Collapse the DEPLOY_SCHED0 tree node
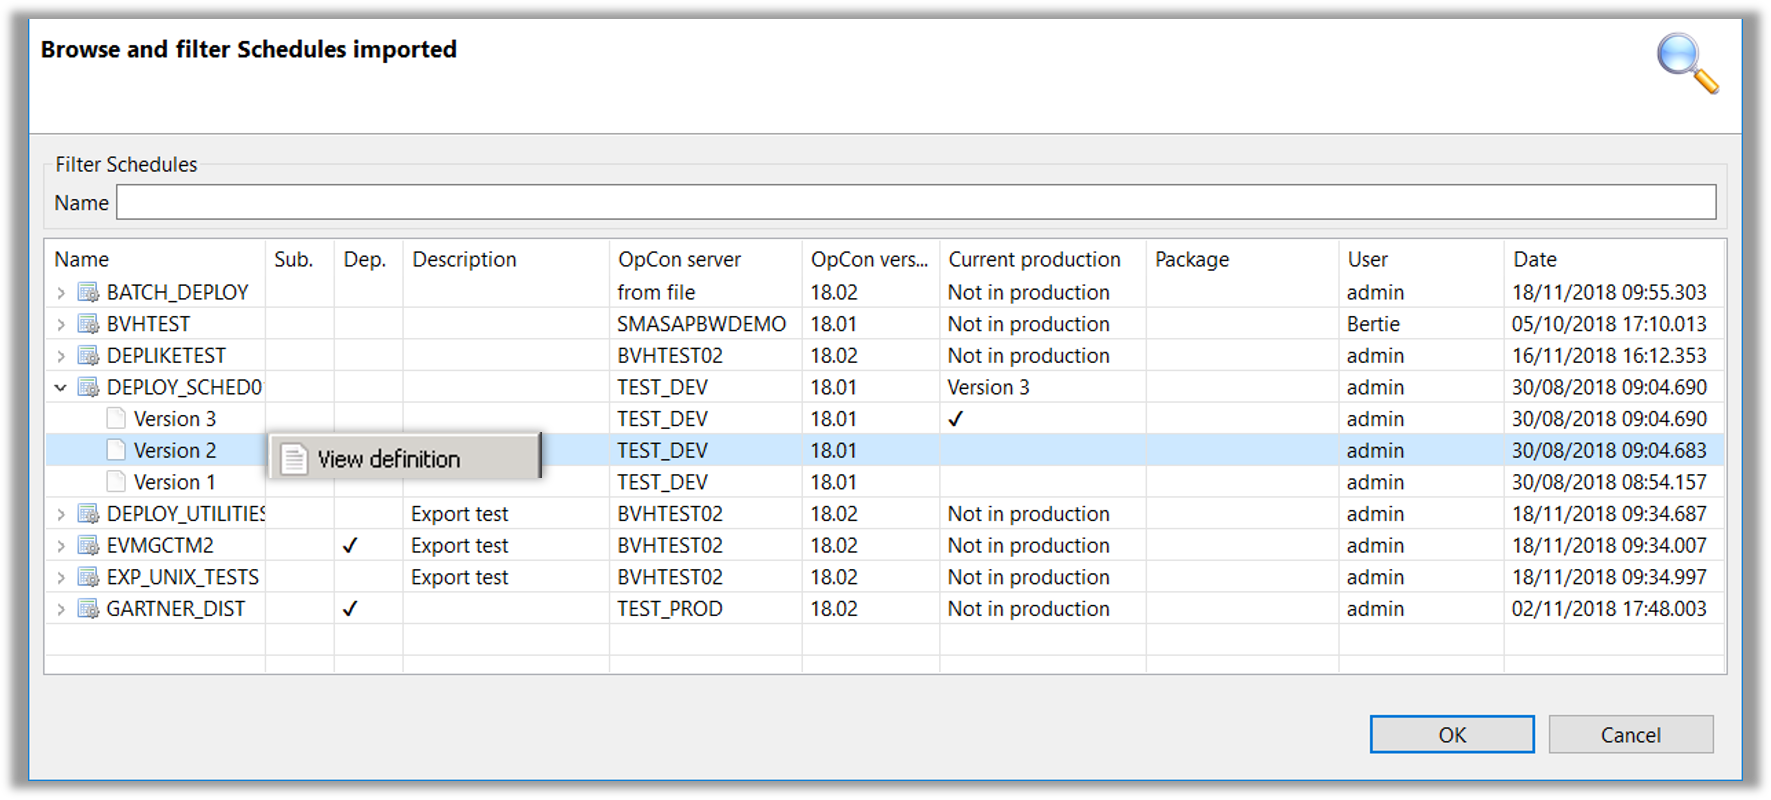This screenshot has height=800, width=1771. click(61, 388)
